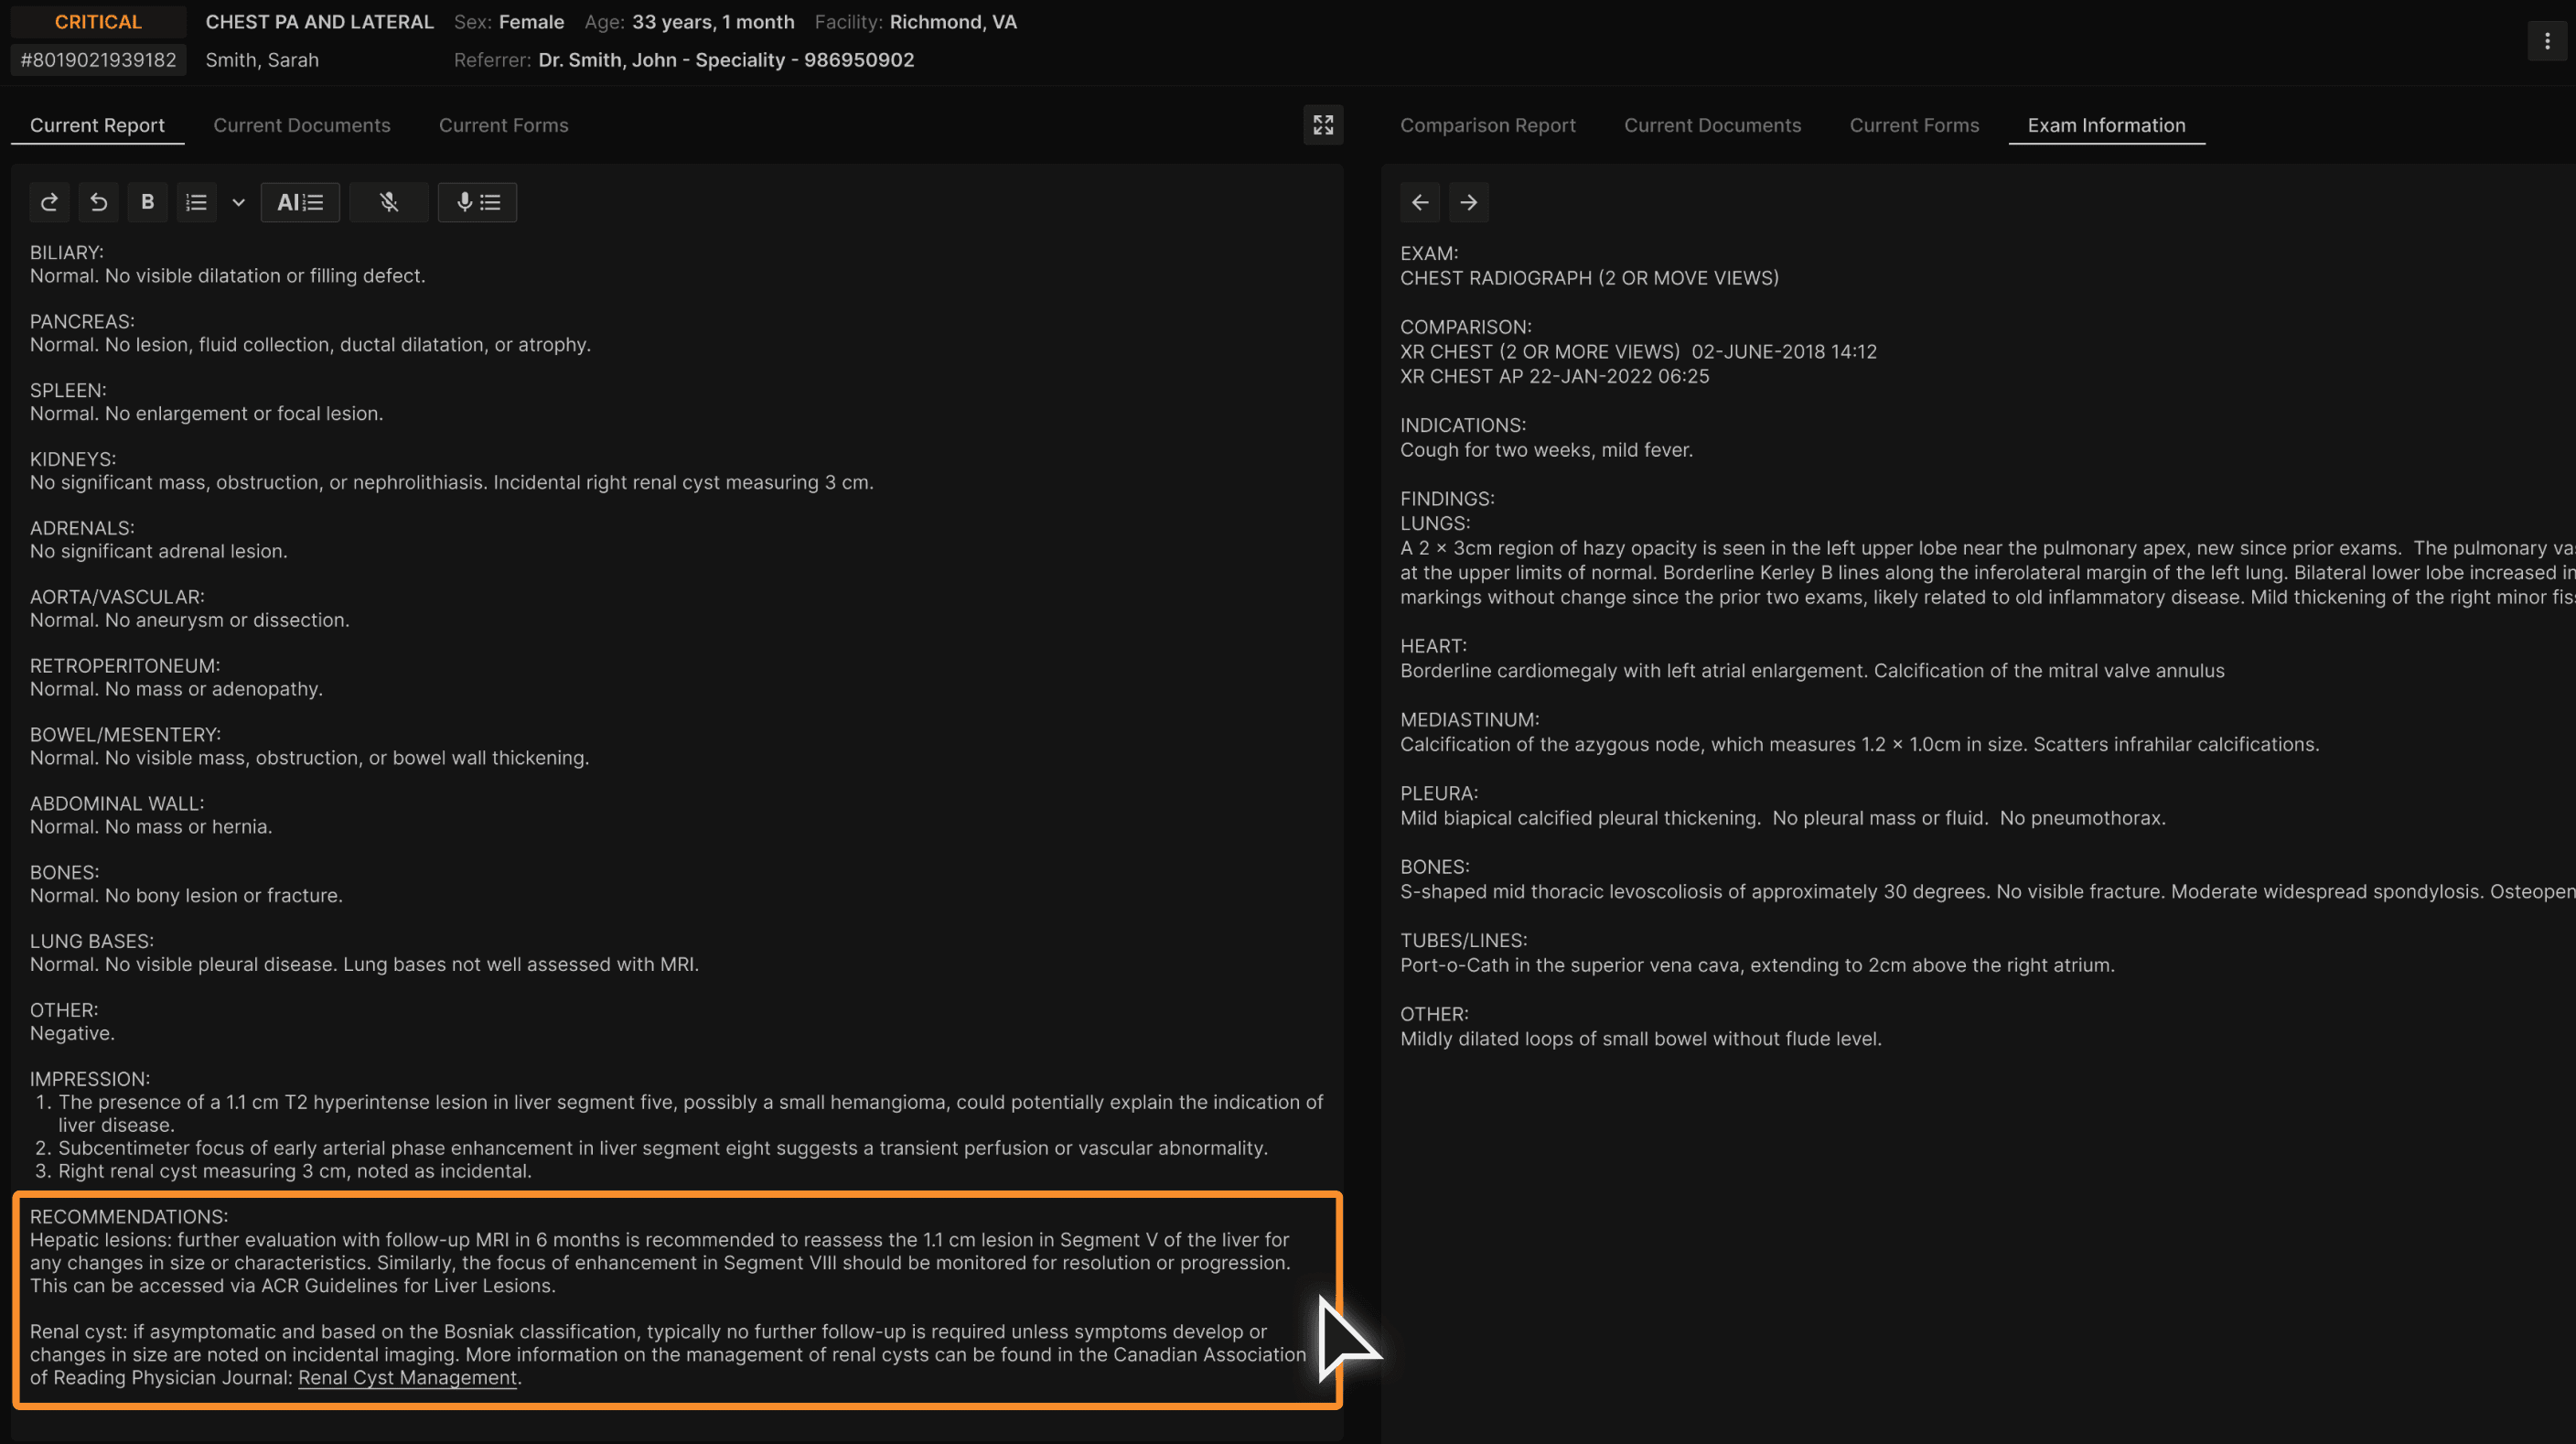Go to next exam with right arrow
This screenshot has width=2576, height=1444.
tap(1468, 202)
